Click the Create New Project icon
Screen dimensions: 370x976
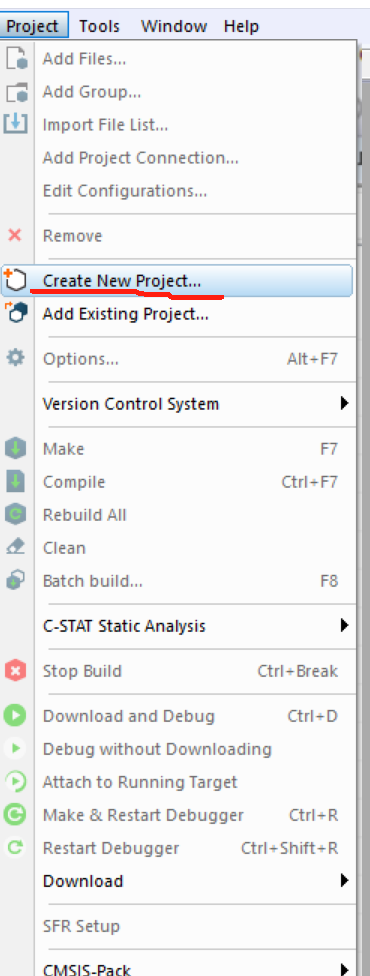pos(14,281)
